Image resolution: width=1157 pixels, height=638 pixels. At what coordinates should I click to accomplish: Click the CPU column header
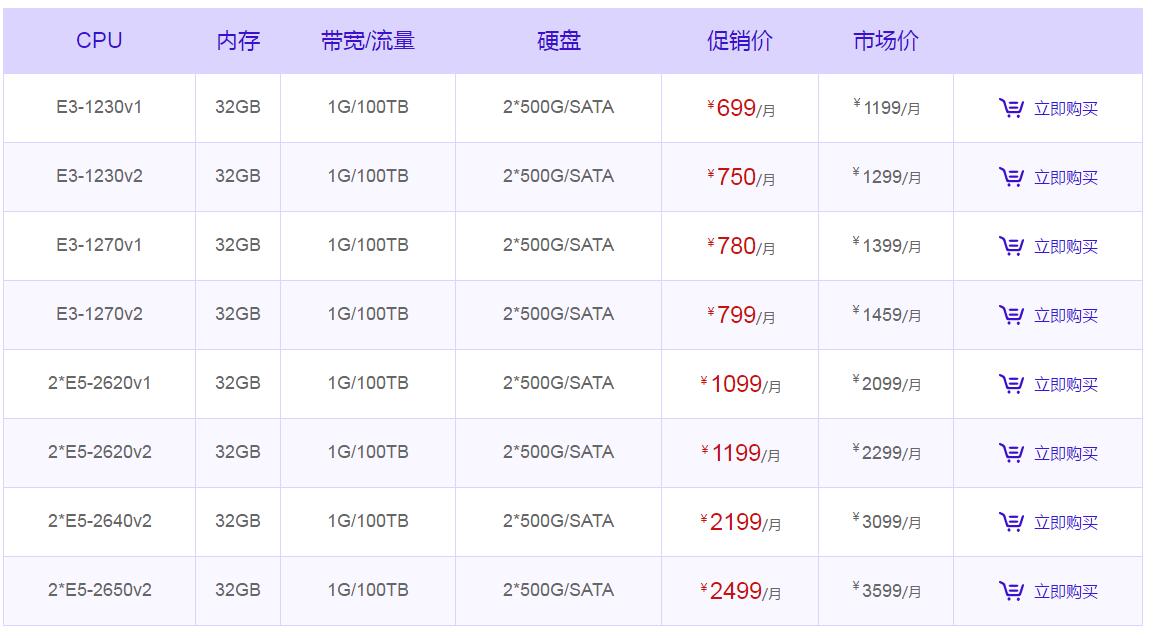tap(99, 41)
